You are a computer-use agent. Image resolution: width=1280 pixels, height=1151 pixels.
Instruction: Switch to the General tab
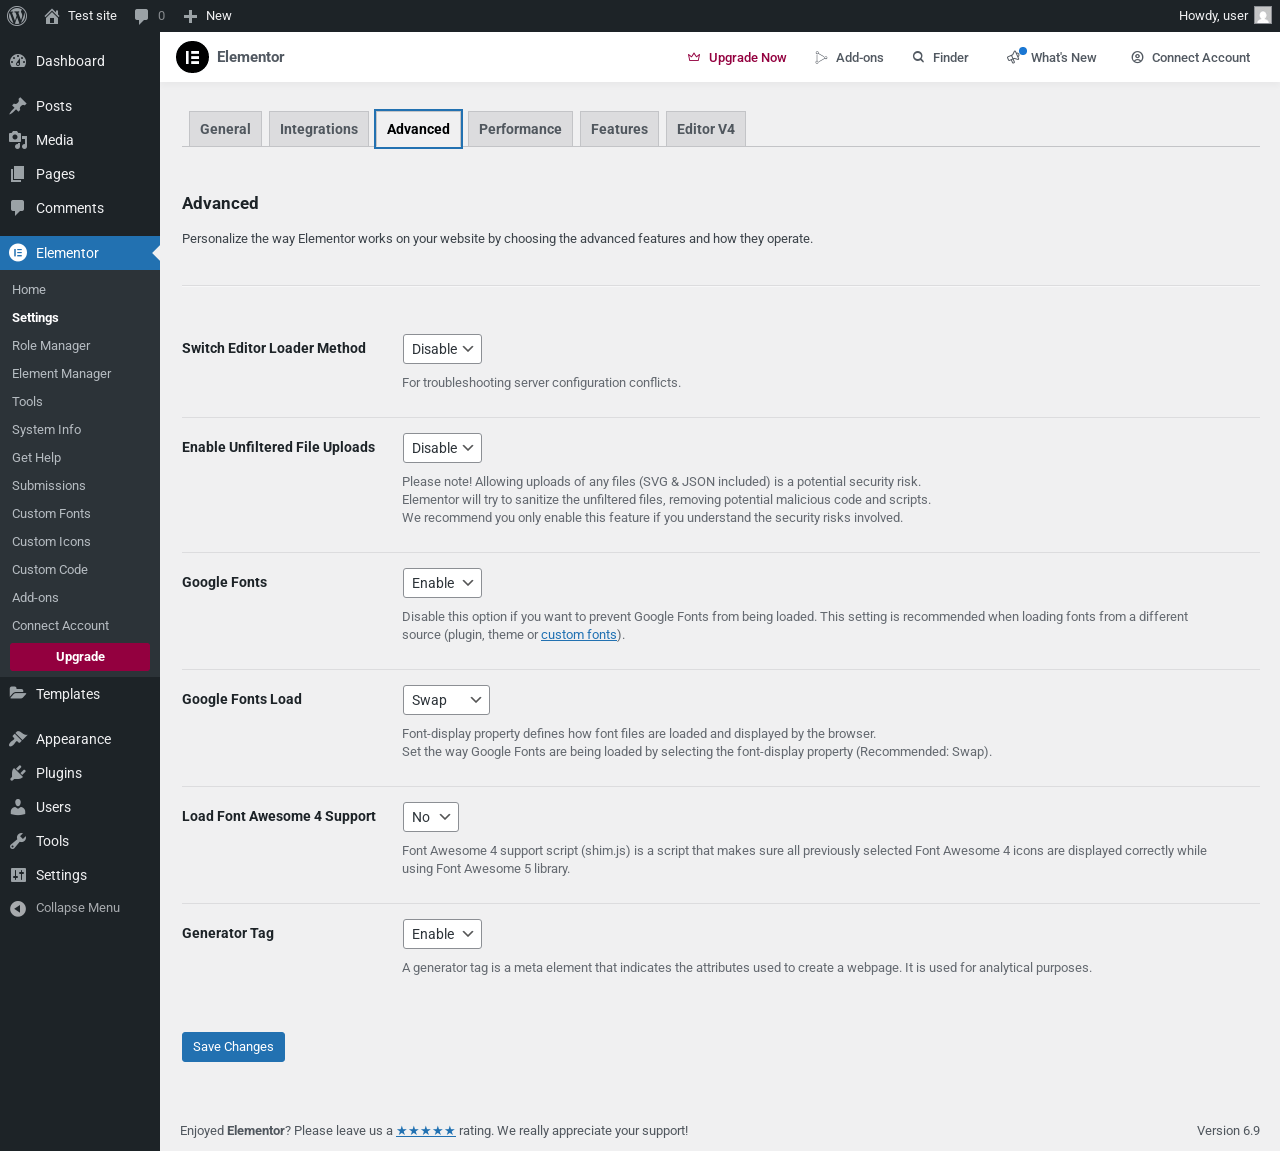point(225,129)
